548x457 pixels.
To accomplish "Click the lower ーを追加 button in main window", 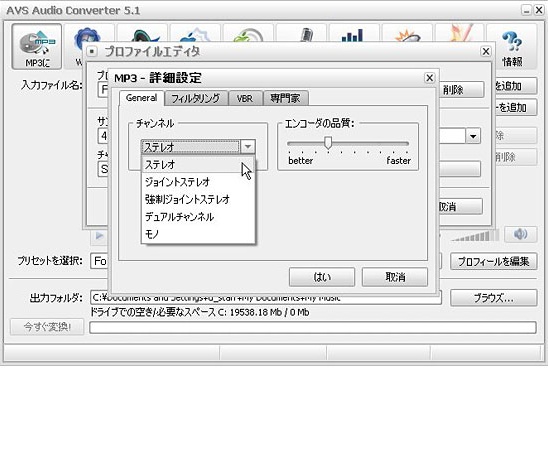I will [x=515, y=107].
